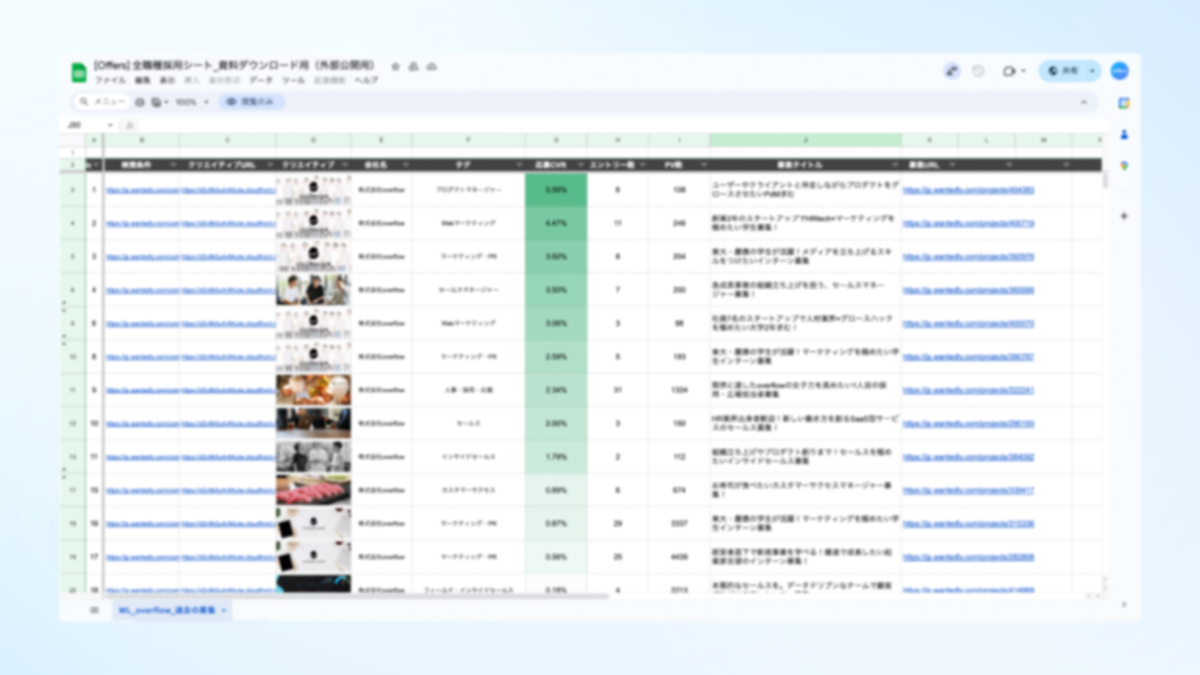The height and width of the screenshot is (675, 1200).
Task: Expand the share button dropdown arrow
Action: point(1091,71)
